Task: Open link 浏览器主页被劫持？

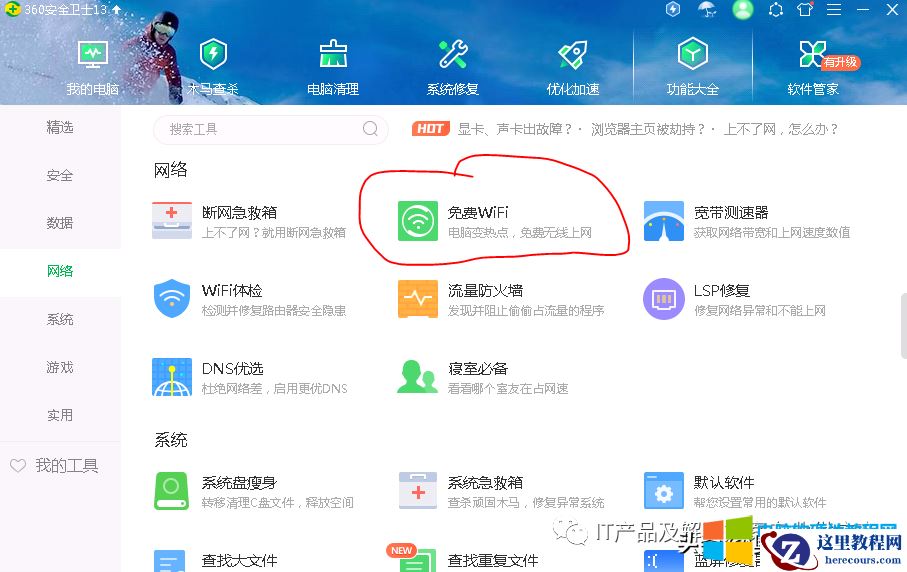Action: click(648, 129)
